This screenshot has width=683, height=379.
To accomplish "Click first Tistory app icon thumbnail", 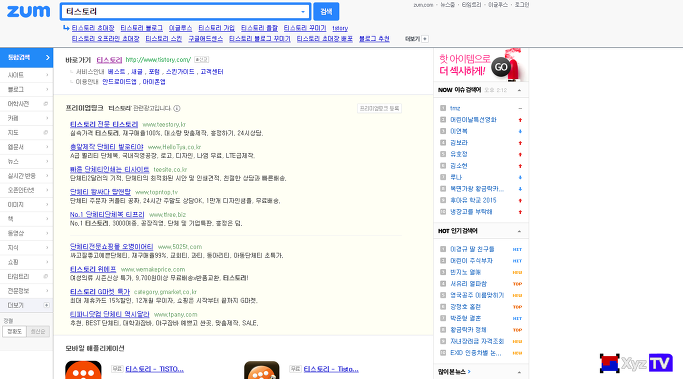I will (x=83, y=370).
